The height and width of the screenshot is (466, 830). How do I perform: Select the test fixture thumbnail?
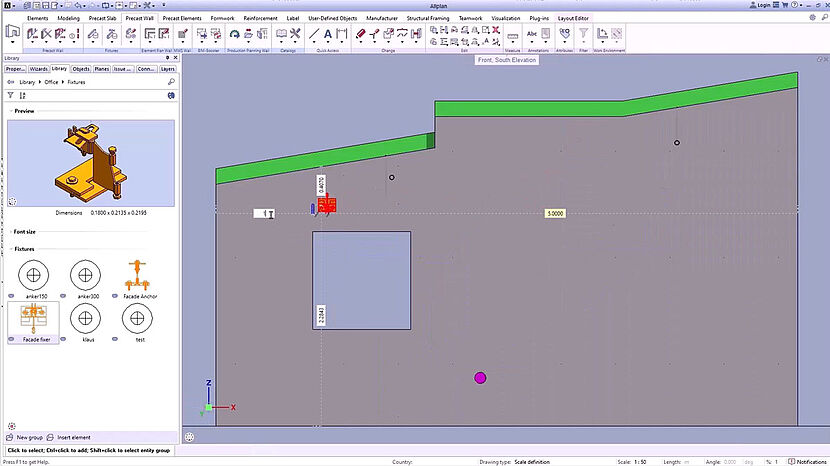(x=137, y=319)
